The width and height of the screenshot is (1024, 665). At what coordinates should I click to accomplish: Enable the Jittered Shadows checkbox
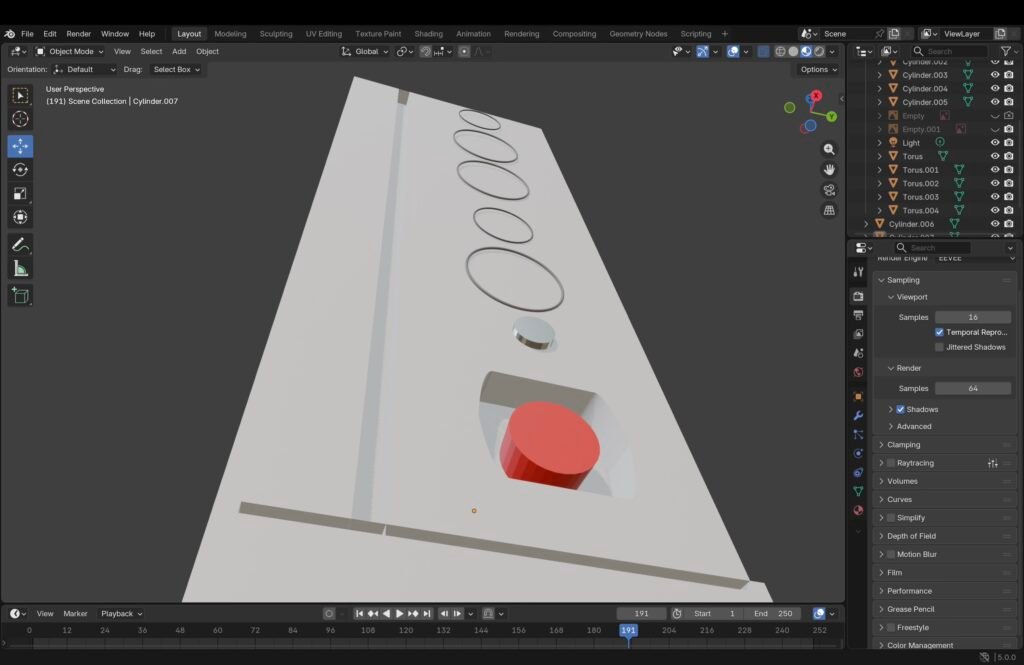coord(939,347)
